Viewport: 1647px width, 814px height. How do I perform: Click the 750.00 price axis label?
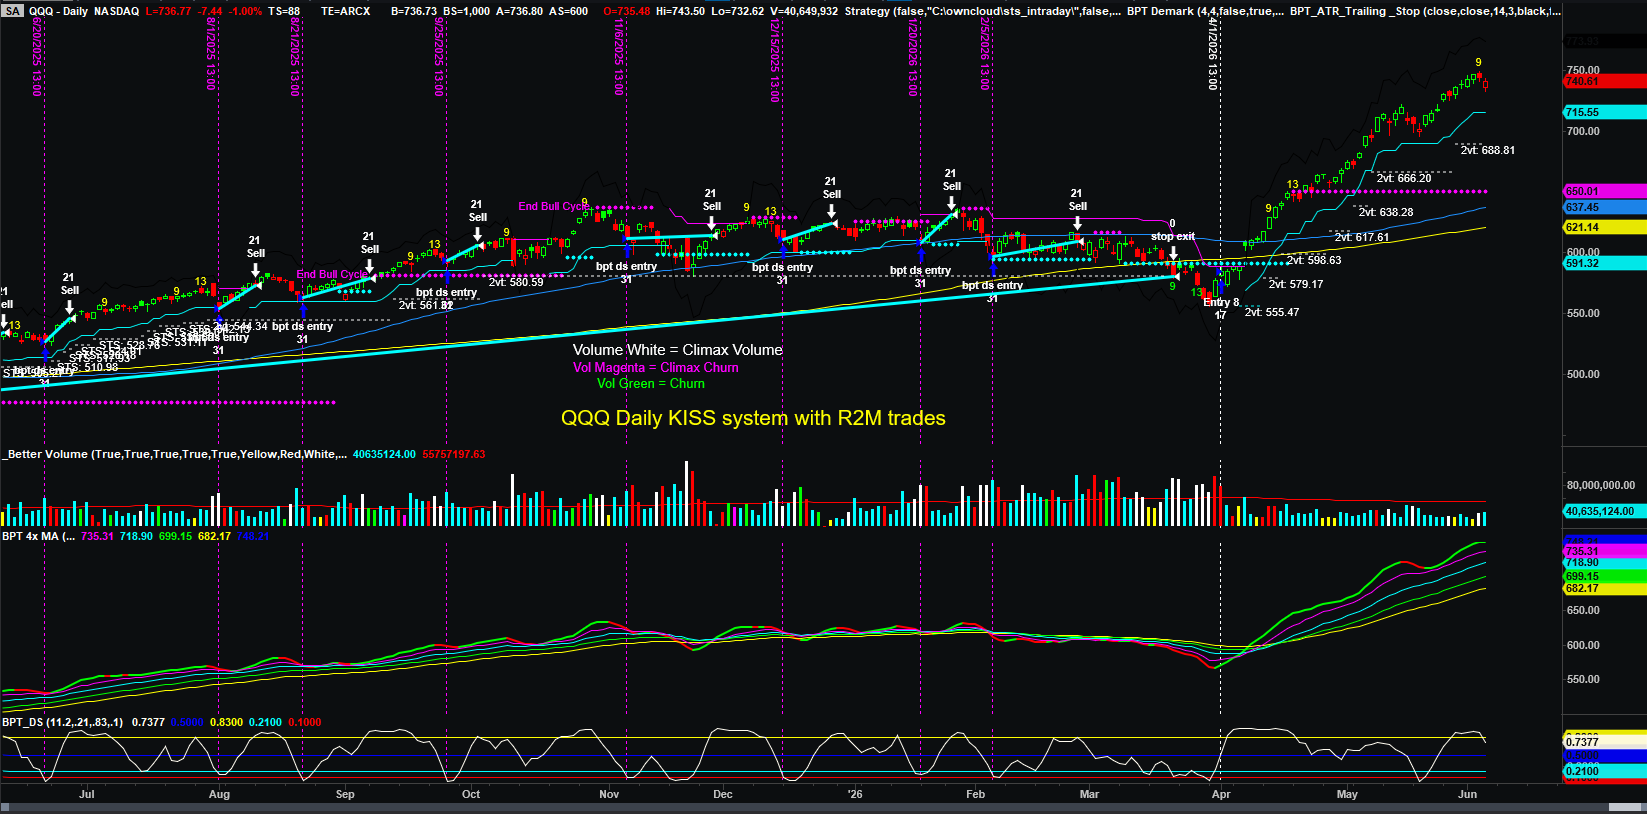coord(1583,71)
